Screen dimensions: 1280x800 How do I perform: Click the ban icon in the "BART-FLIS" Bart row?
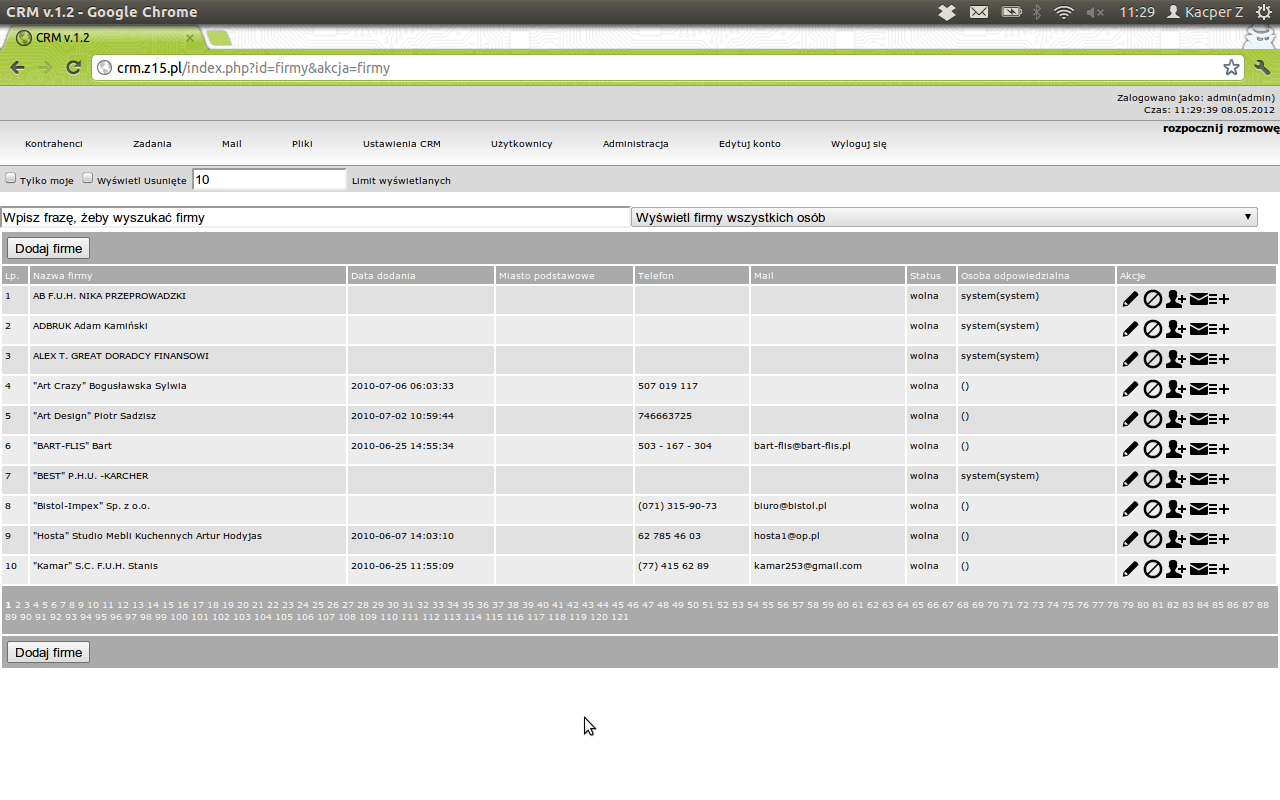pyautogui.click(x=1153, y=449)
